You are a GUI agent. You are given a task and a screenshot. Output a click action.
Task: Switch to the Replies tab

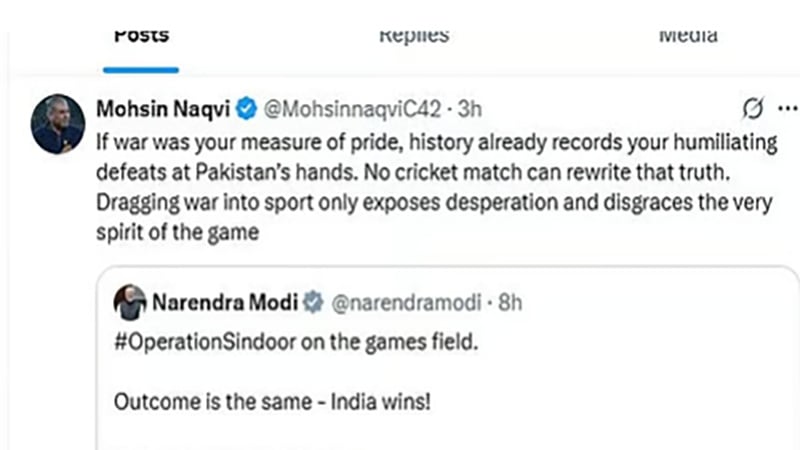413,35
